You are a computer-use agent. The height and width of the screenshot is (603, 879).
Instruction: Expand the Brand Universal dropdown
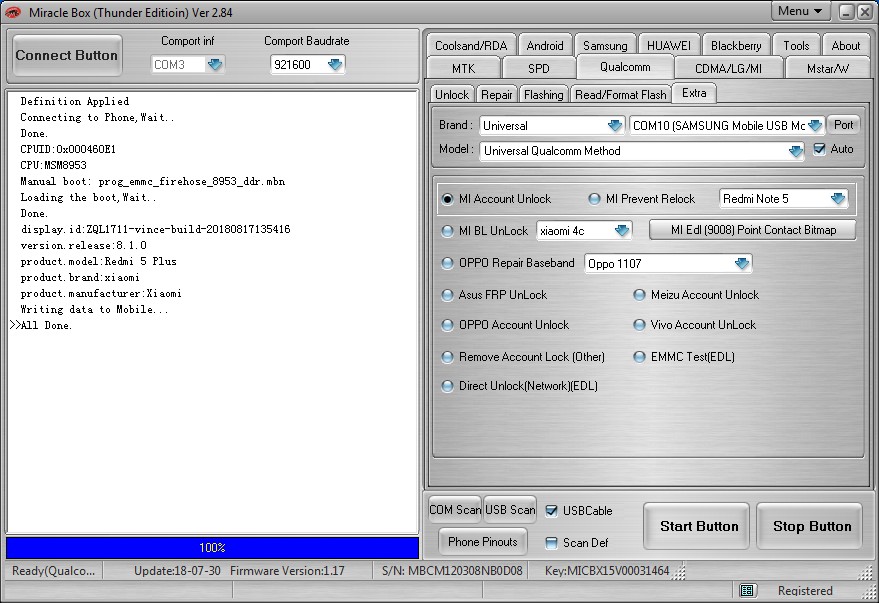pos(615,126)
